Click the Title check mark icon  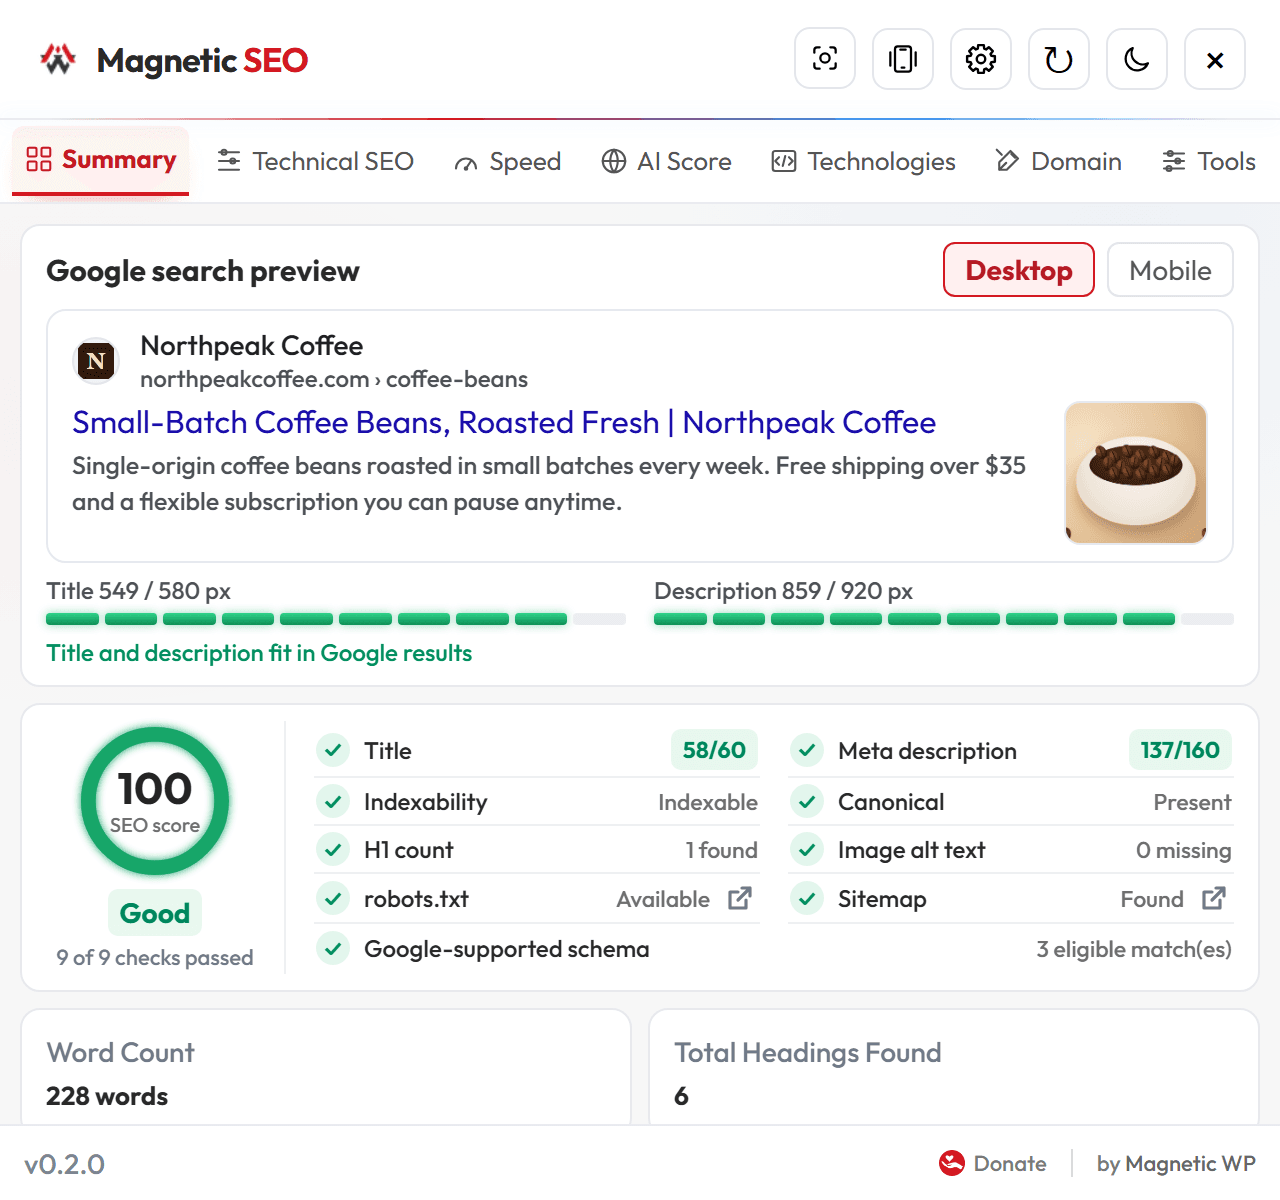click(x=333, y=750)
